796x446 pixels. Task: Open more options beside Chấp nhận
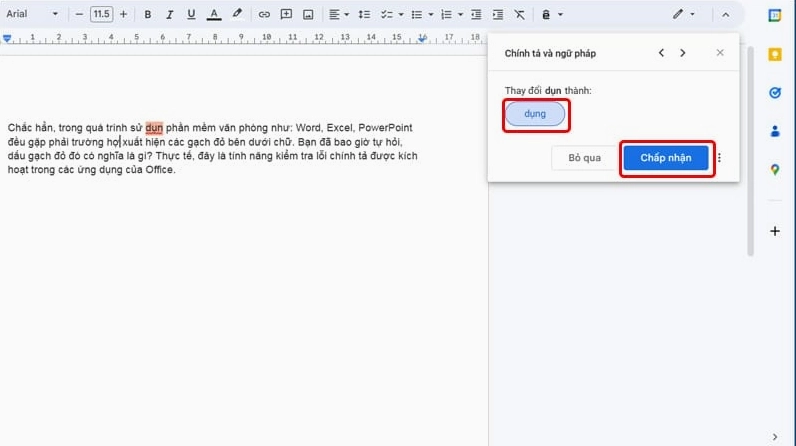pos(719,158)
